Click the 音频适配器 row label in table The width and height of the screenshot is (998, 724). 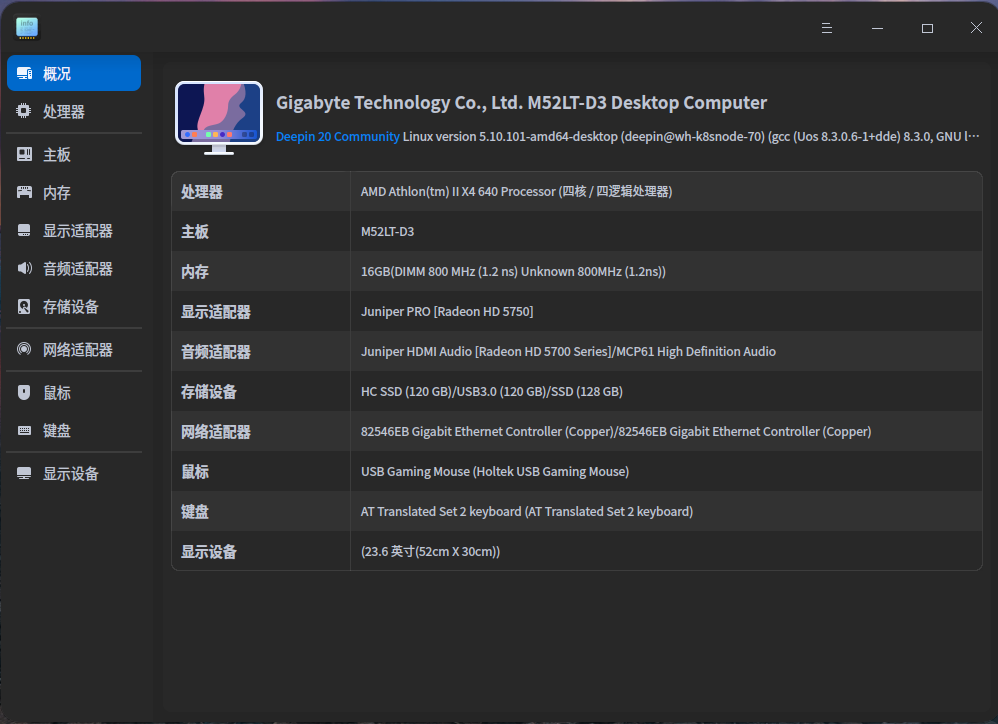click(x=216, y=352)
